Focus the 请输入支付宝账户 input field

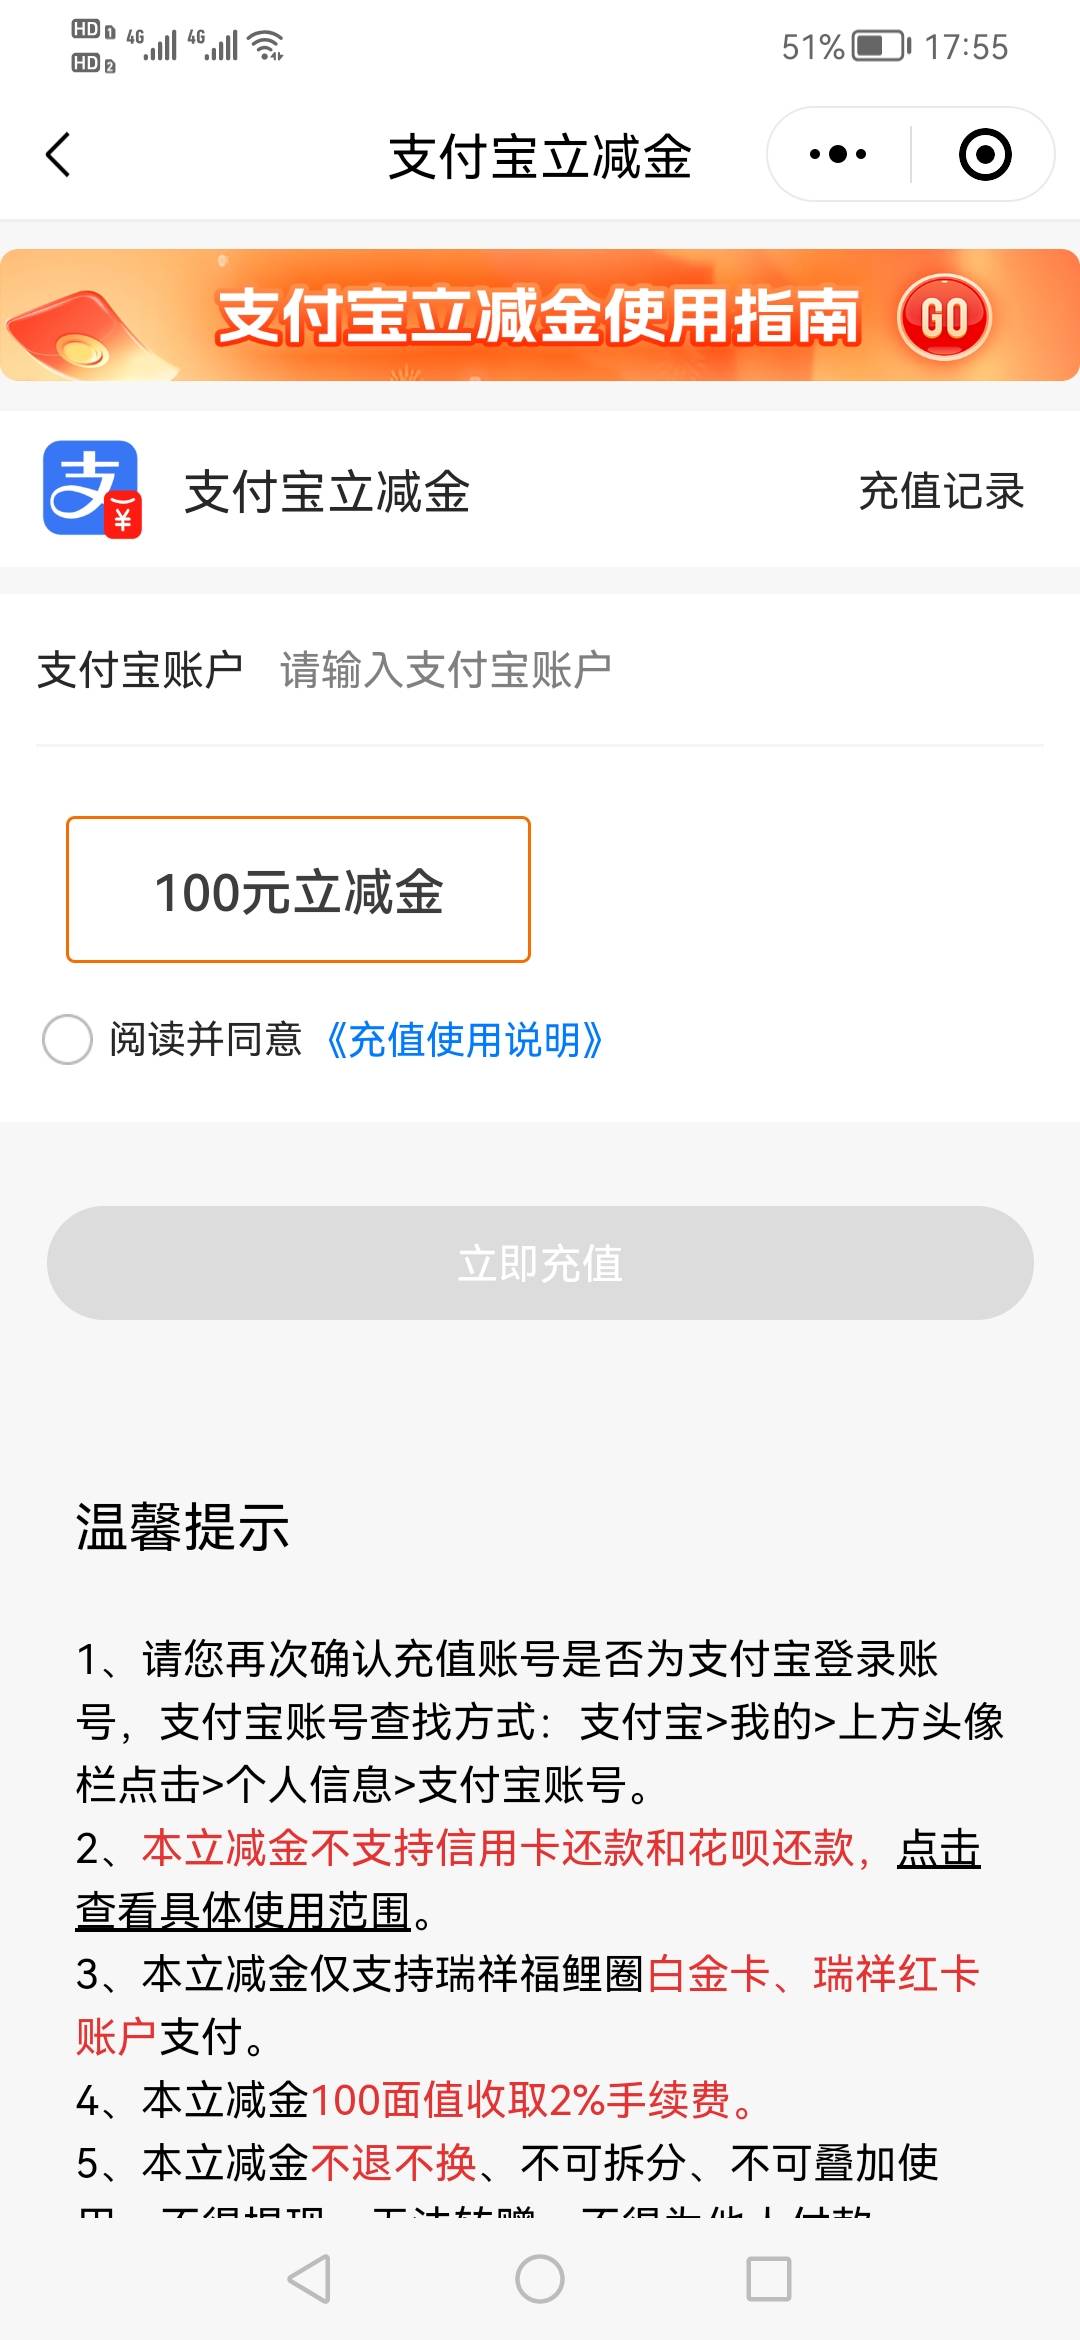[660, 670]
